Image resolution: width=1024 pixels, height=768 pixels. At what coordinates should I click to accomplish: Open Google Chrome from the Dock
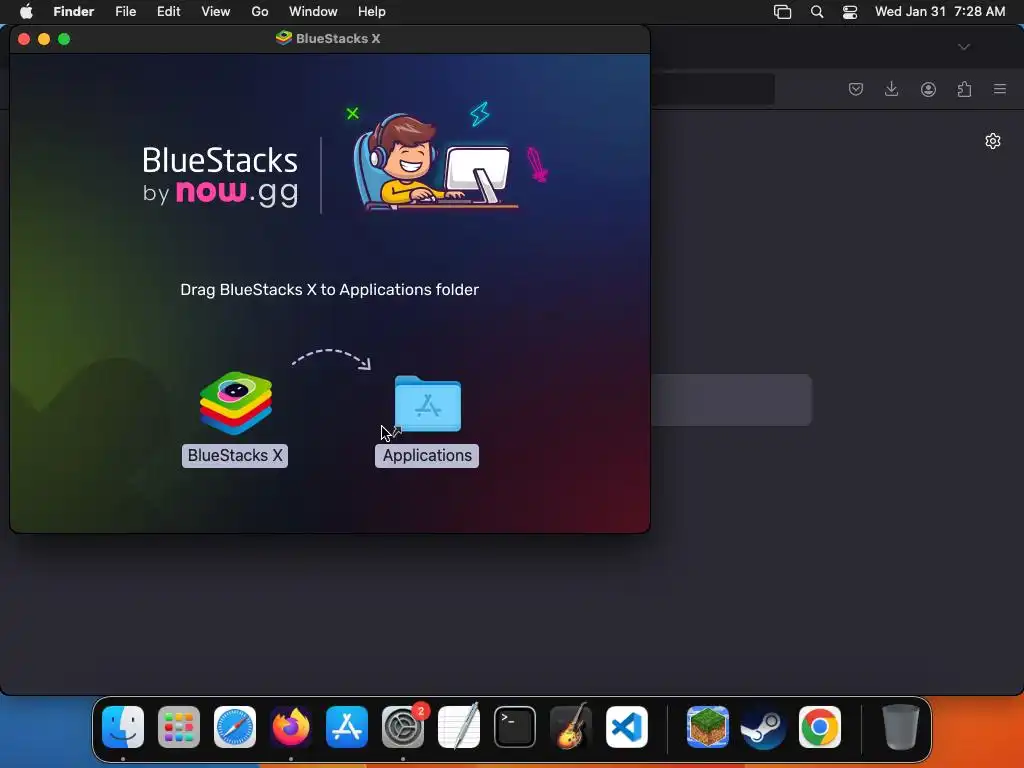820,727
